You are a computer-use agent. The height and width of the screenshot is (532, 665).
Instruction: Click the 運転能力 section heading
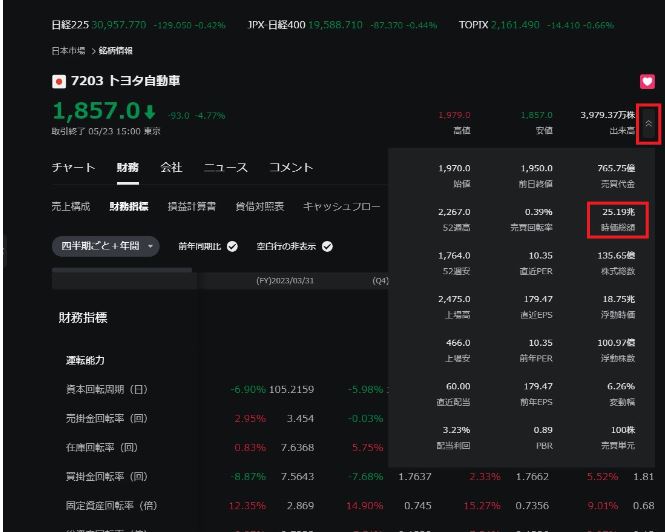(x=85, y=361)
